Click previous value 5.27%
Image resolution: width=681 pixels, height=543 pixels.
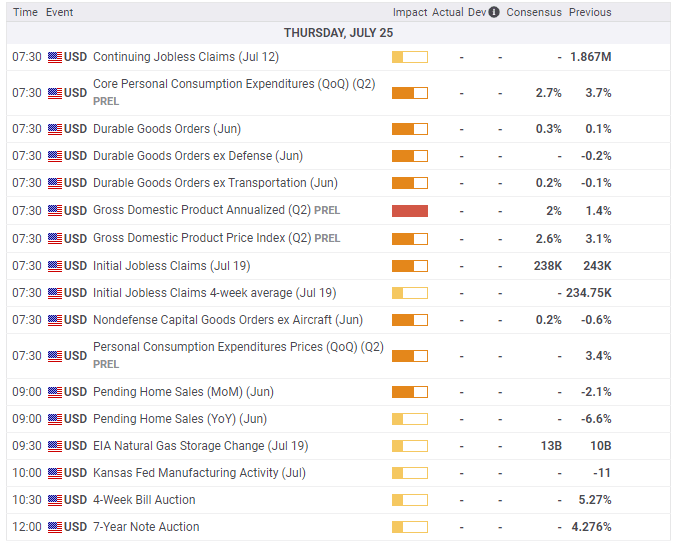click(595, 500)
